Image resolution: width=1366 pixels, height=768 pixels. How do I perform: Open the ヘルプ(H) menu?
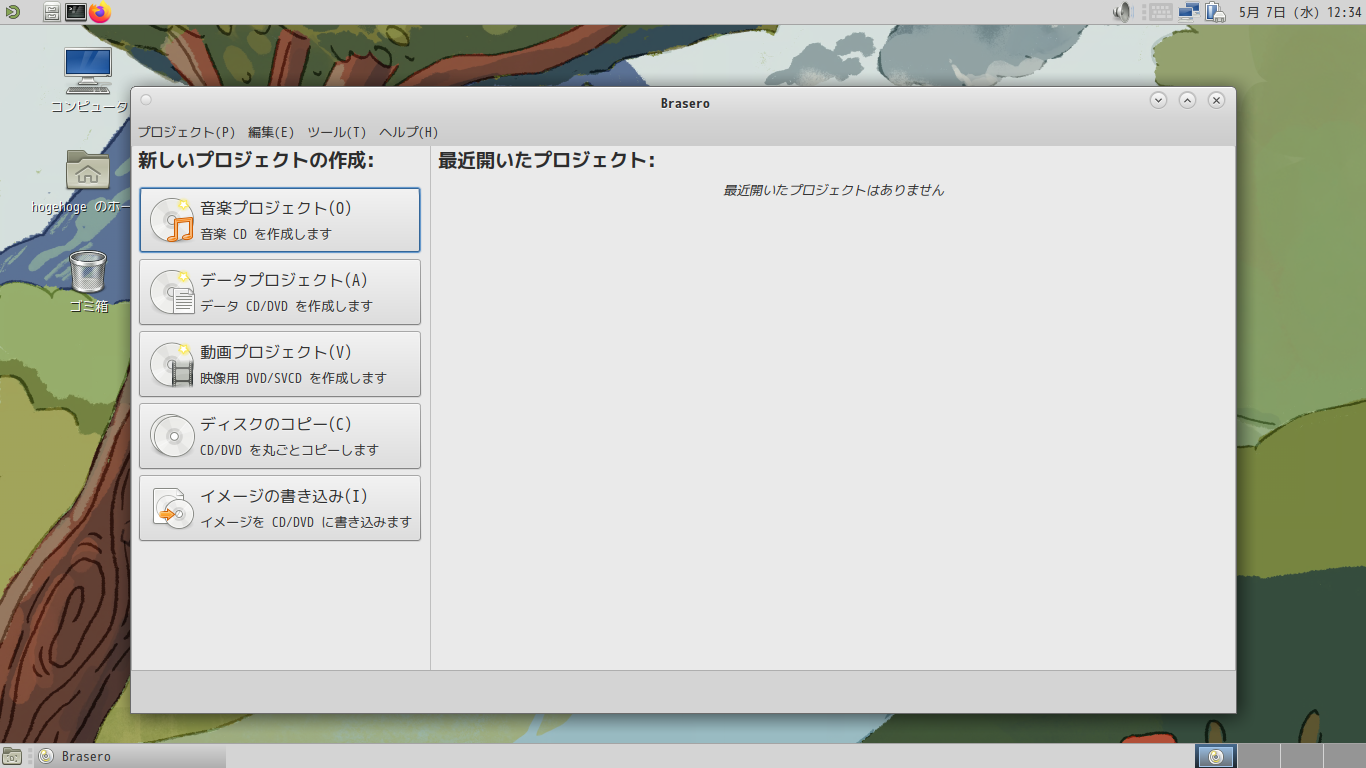click(x=409, y=132)
